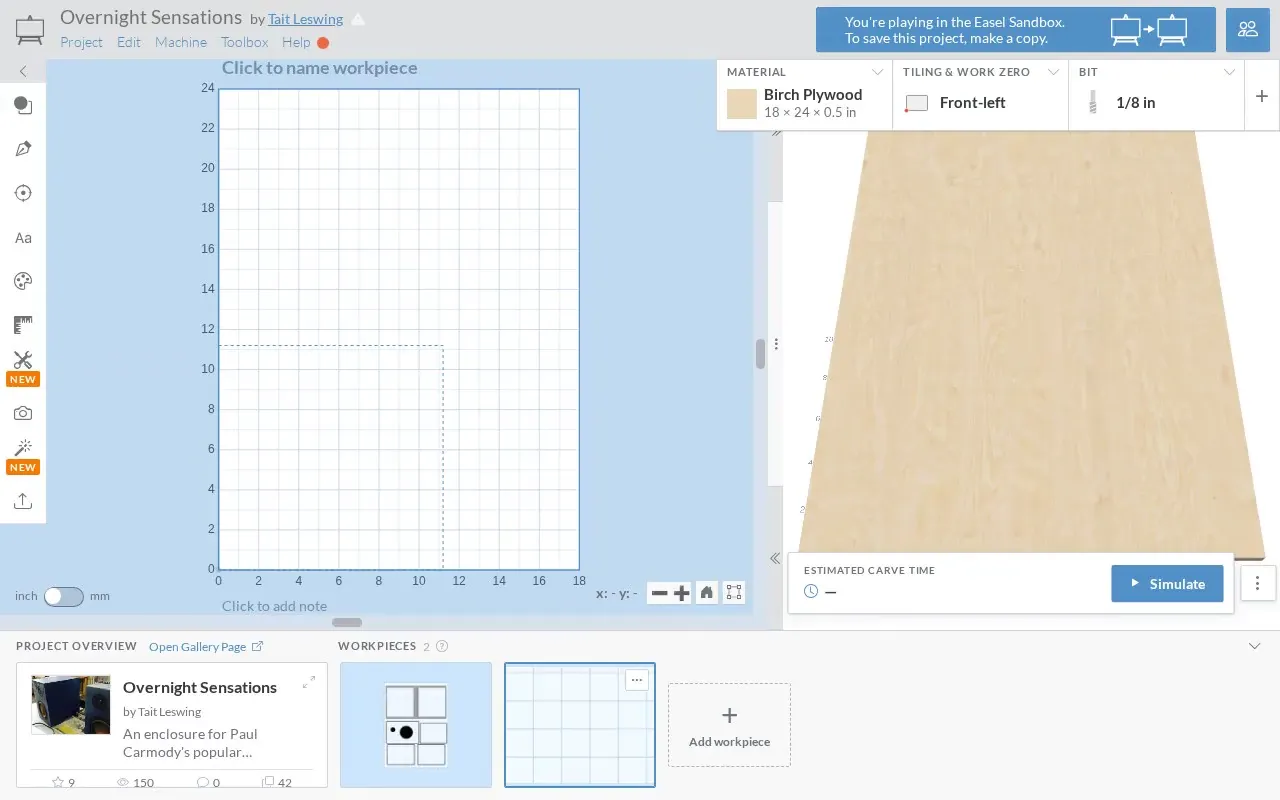Open the icon library palette tool
1280x800 pixels.
point(23,281)
